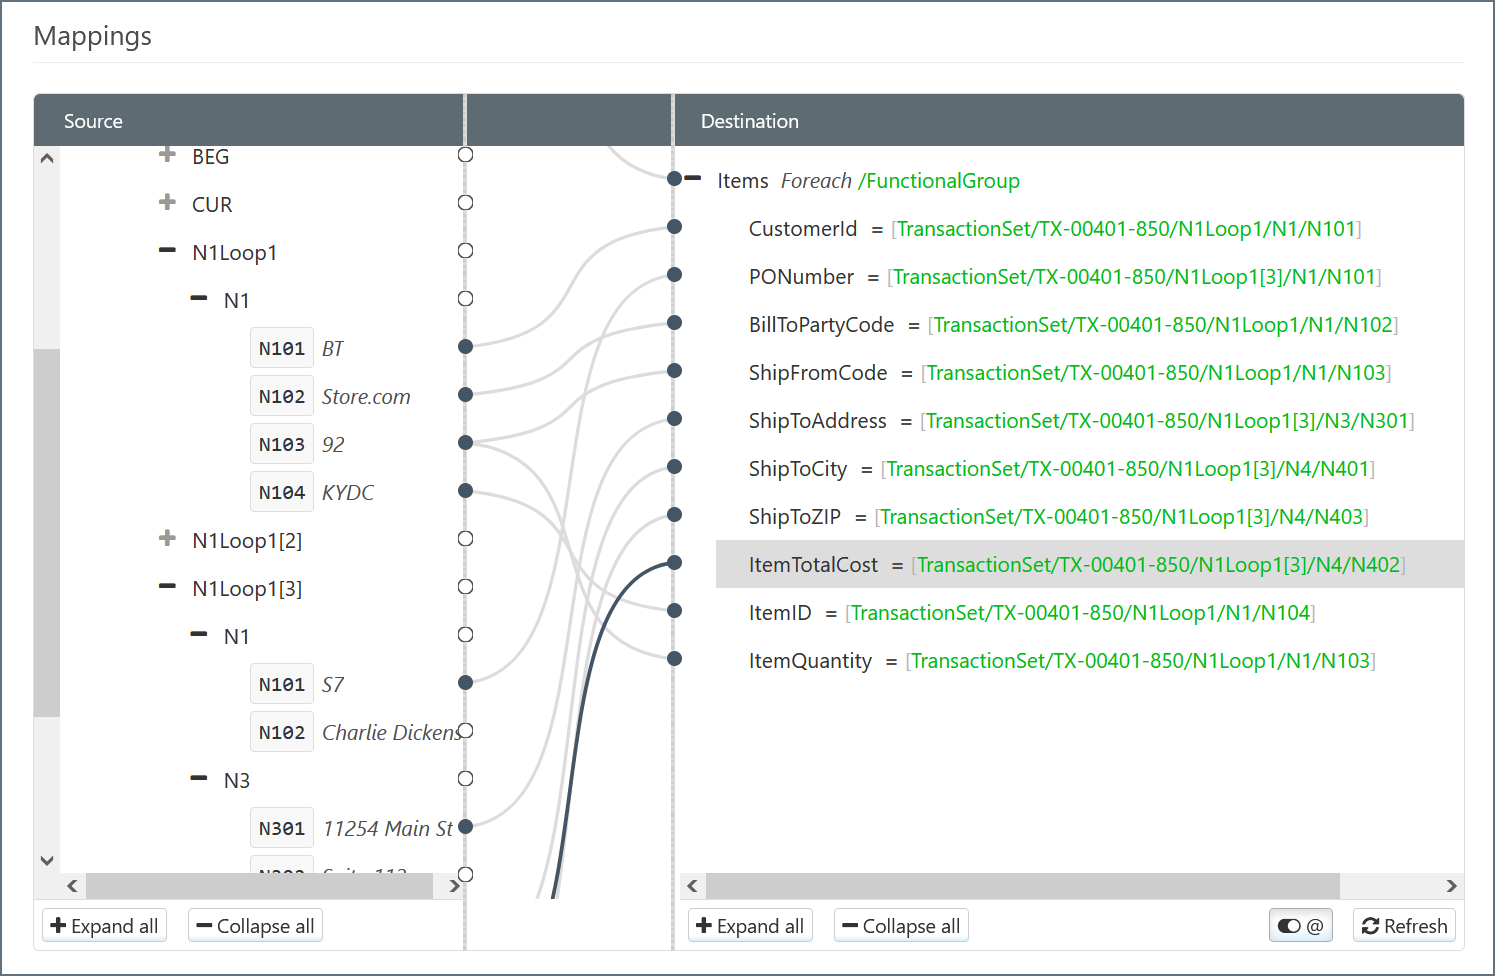The width and height of the screenshot is (1495, 976).
Task: Collapse the N1Loop1[3] node
Action: [x=167, y=587]
